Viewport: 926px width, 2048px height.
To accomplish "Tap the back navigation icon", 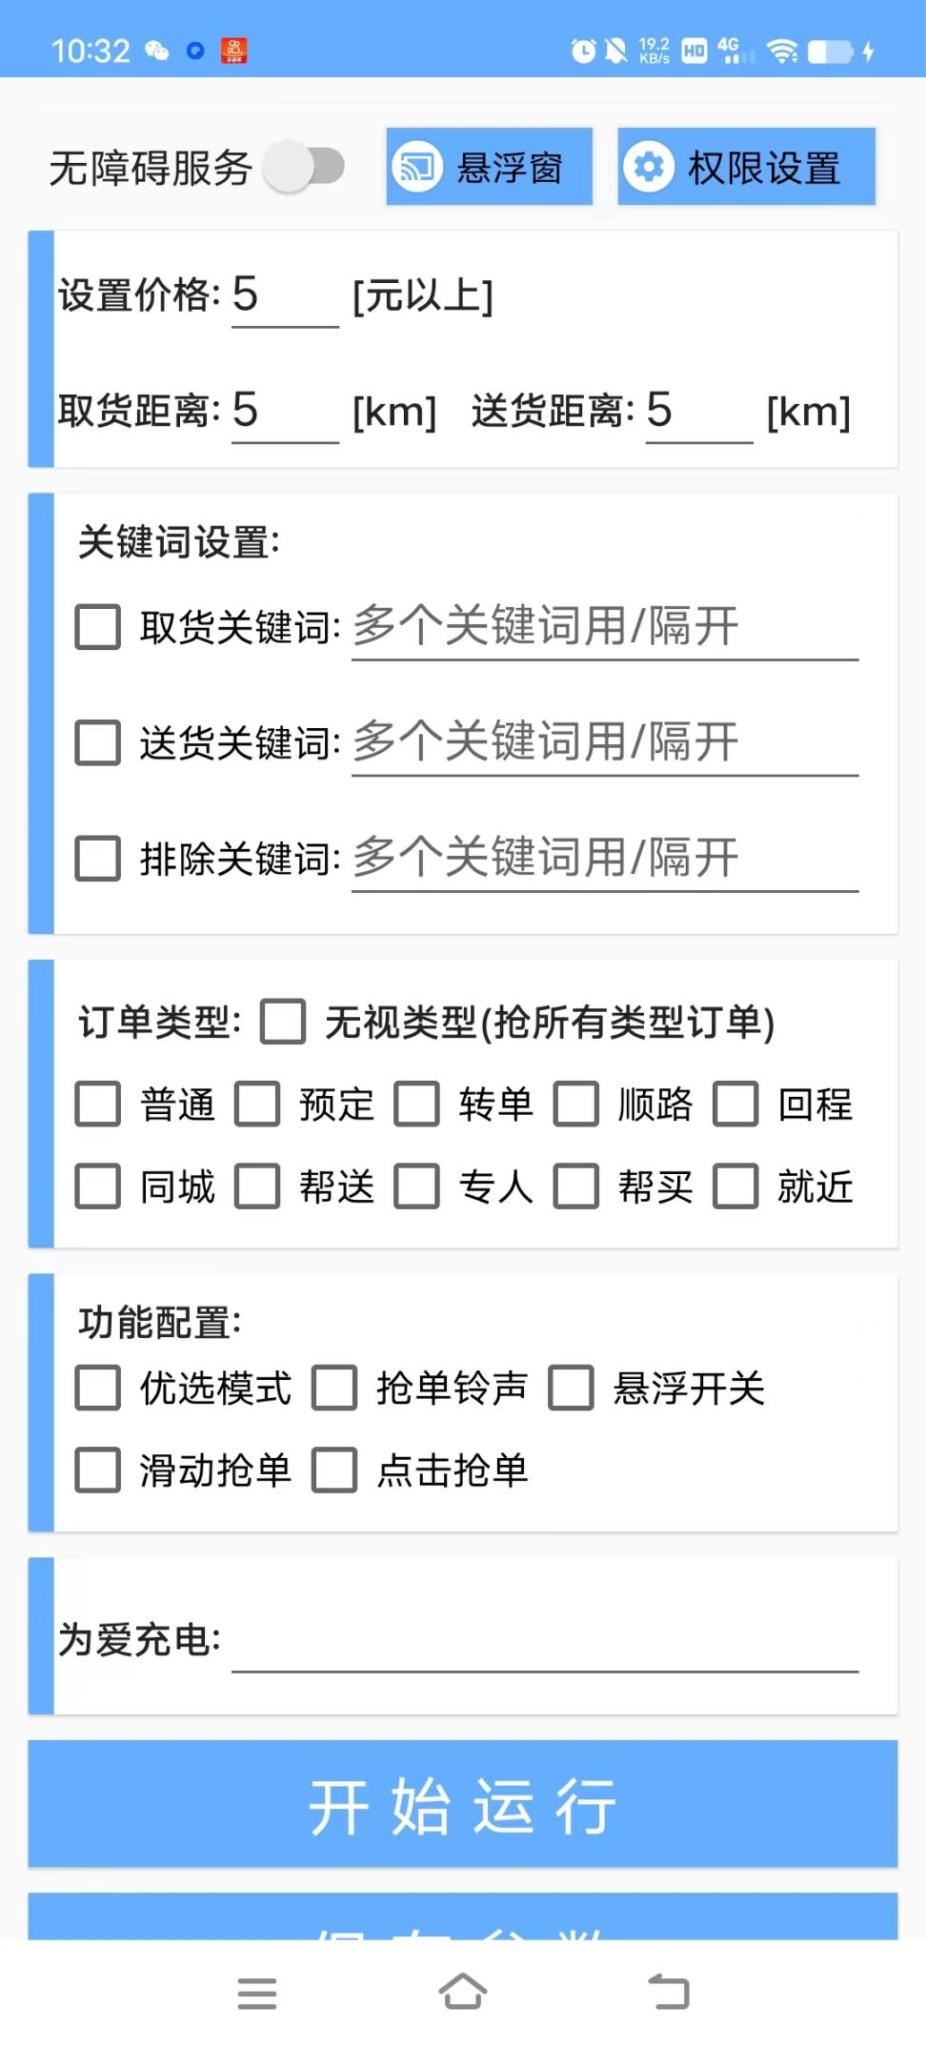I will [x=669, y=1992].
